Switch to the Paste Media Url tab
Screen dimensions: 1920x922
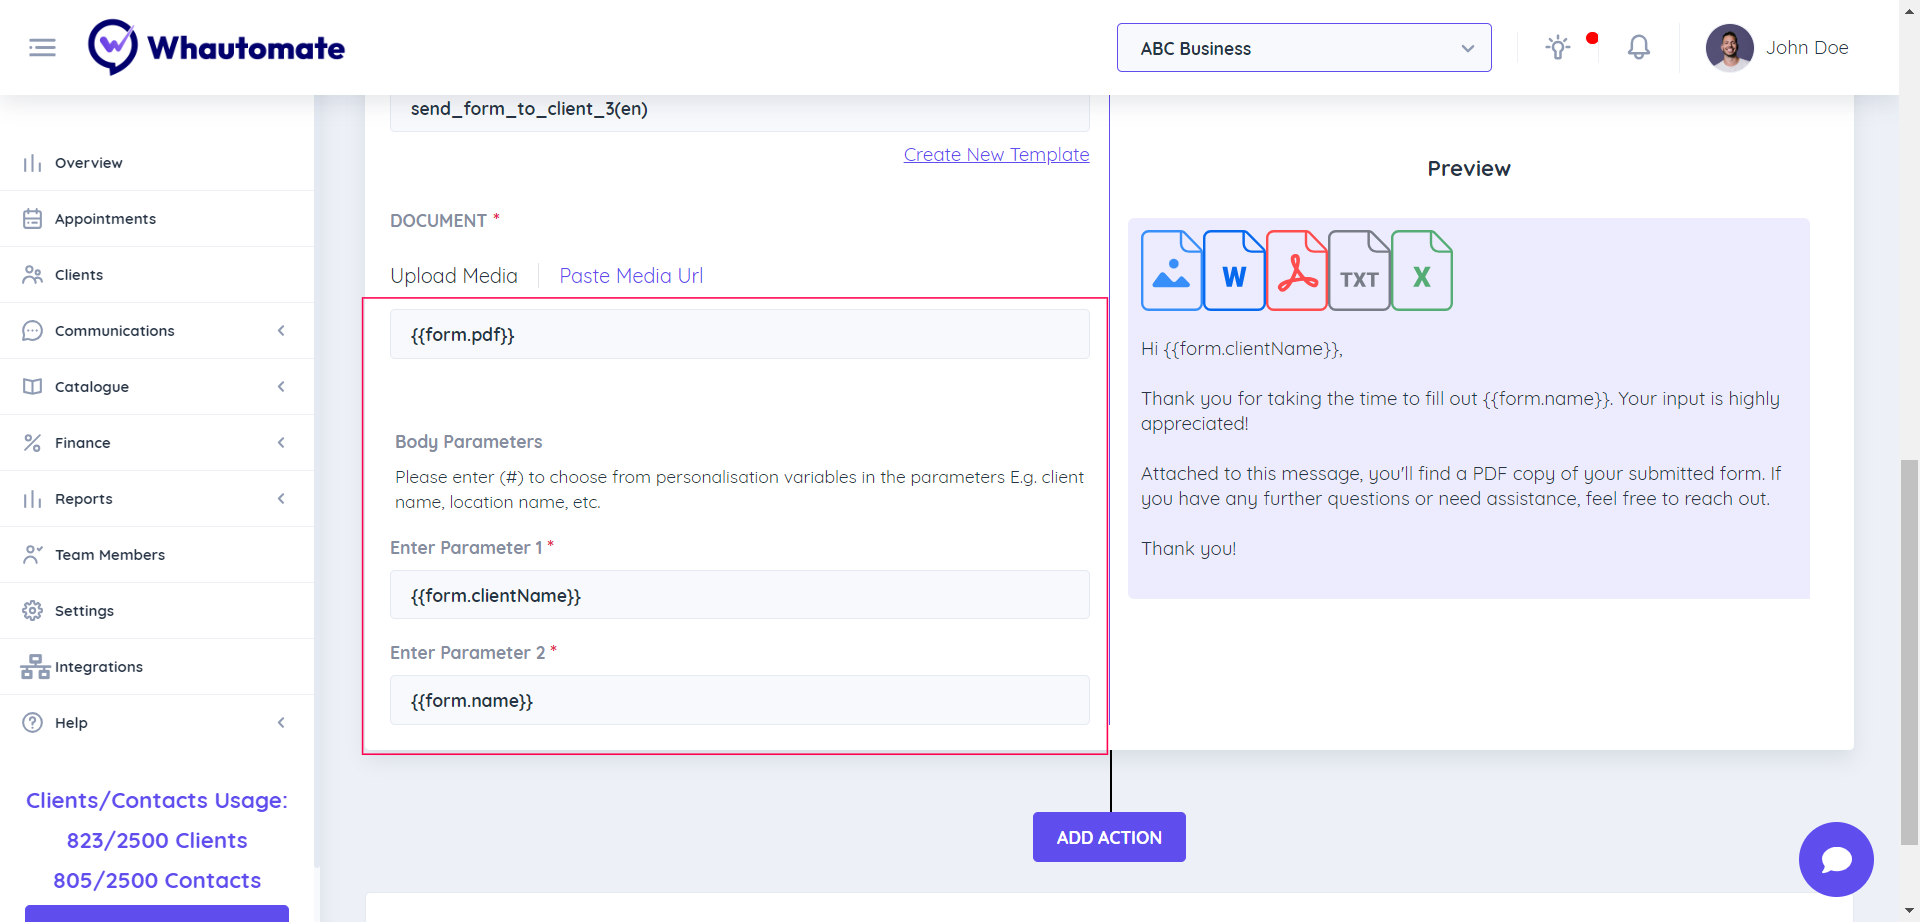tap(630, 276)
